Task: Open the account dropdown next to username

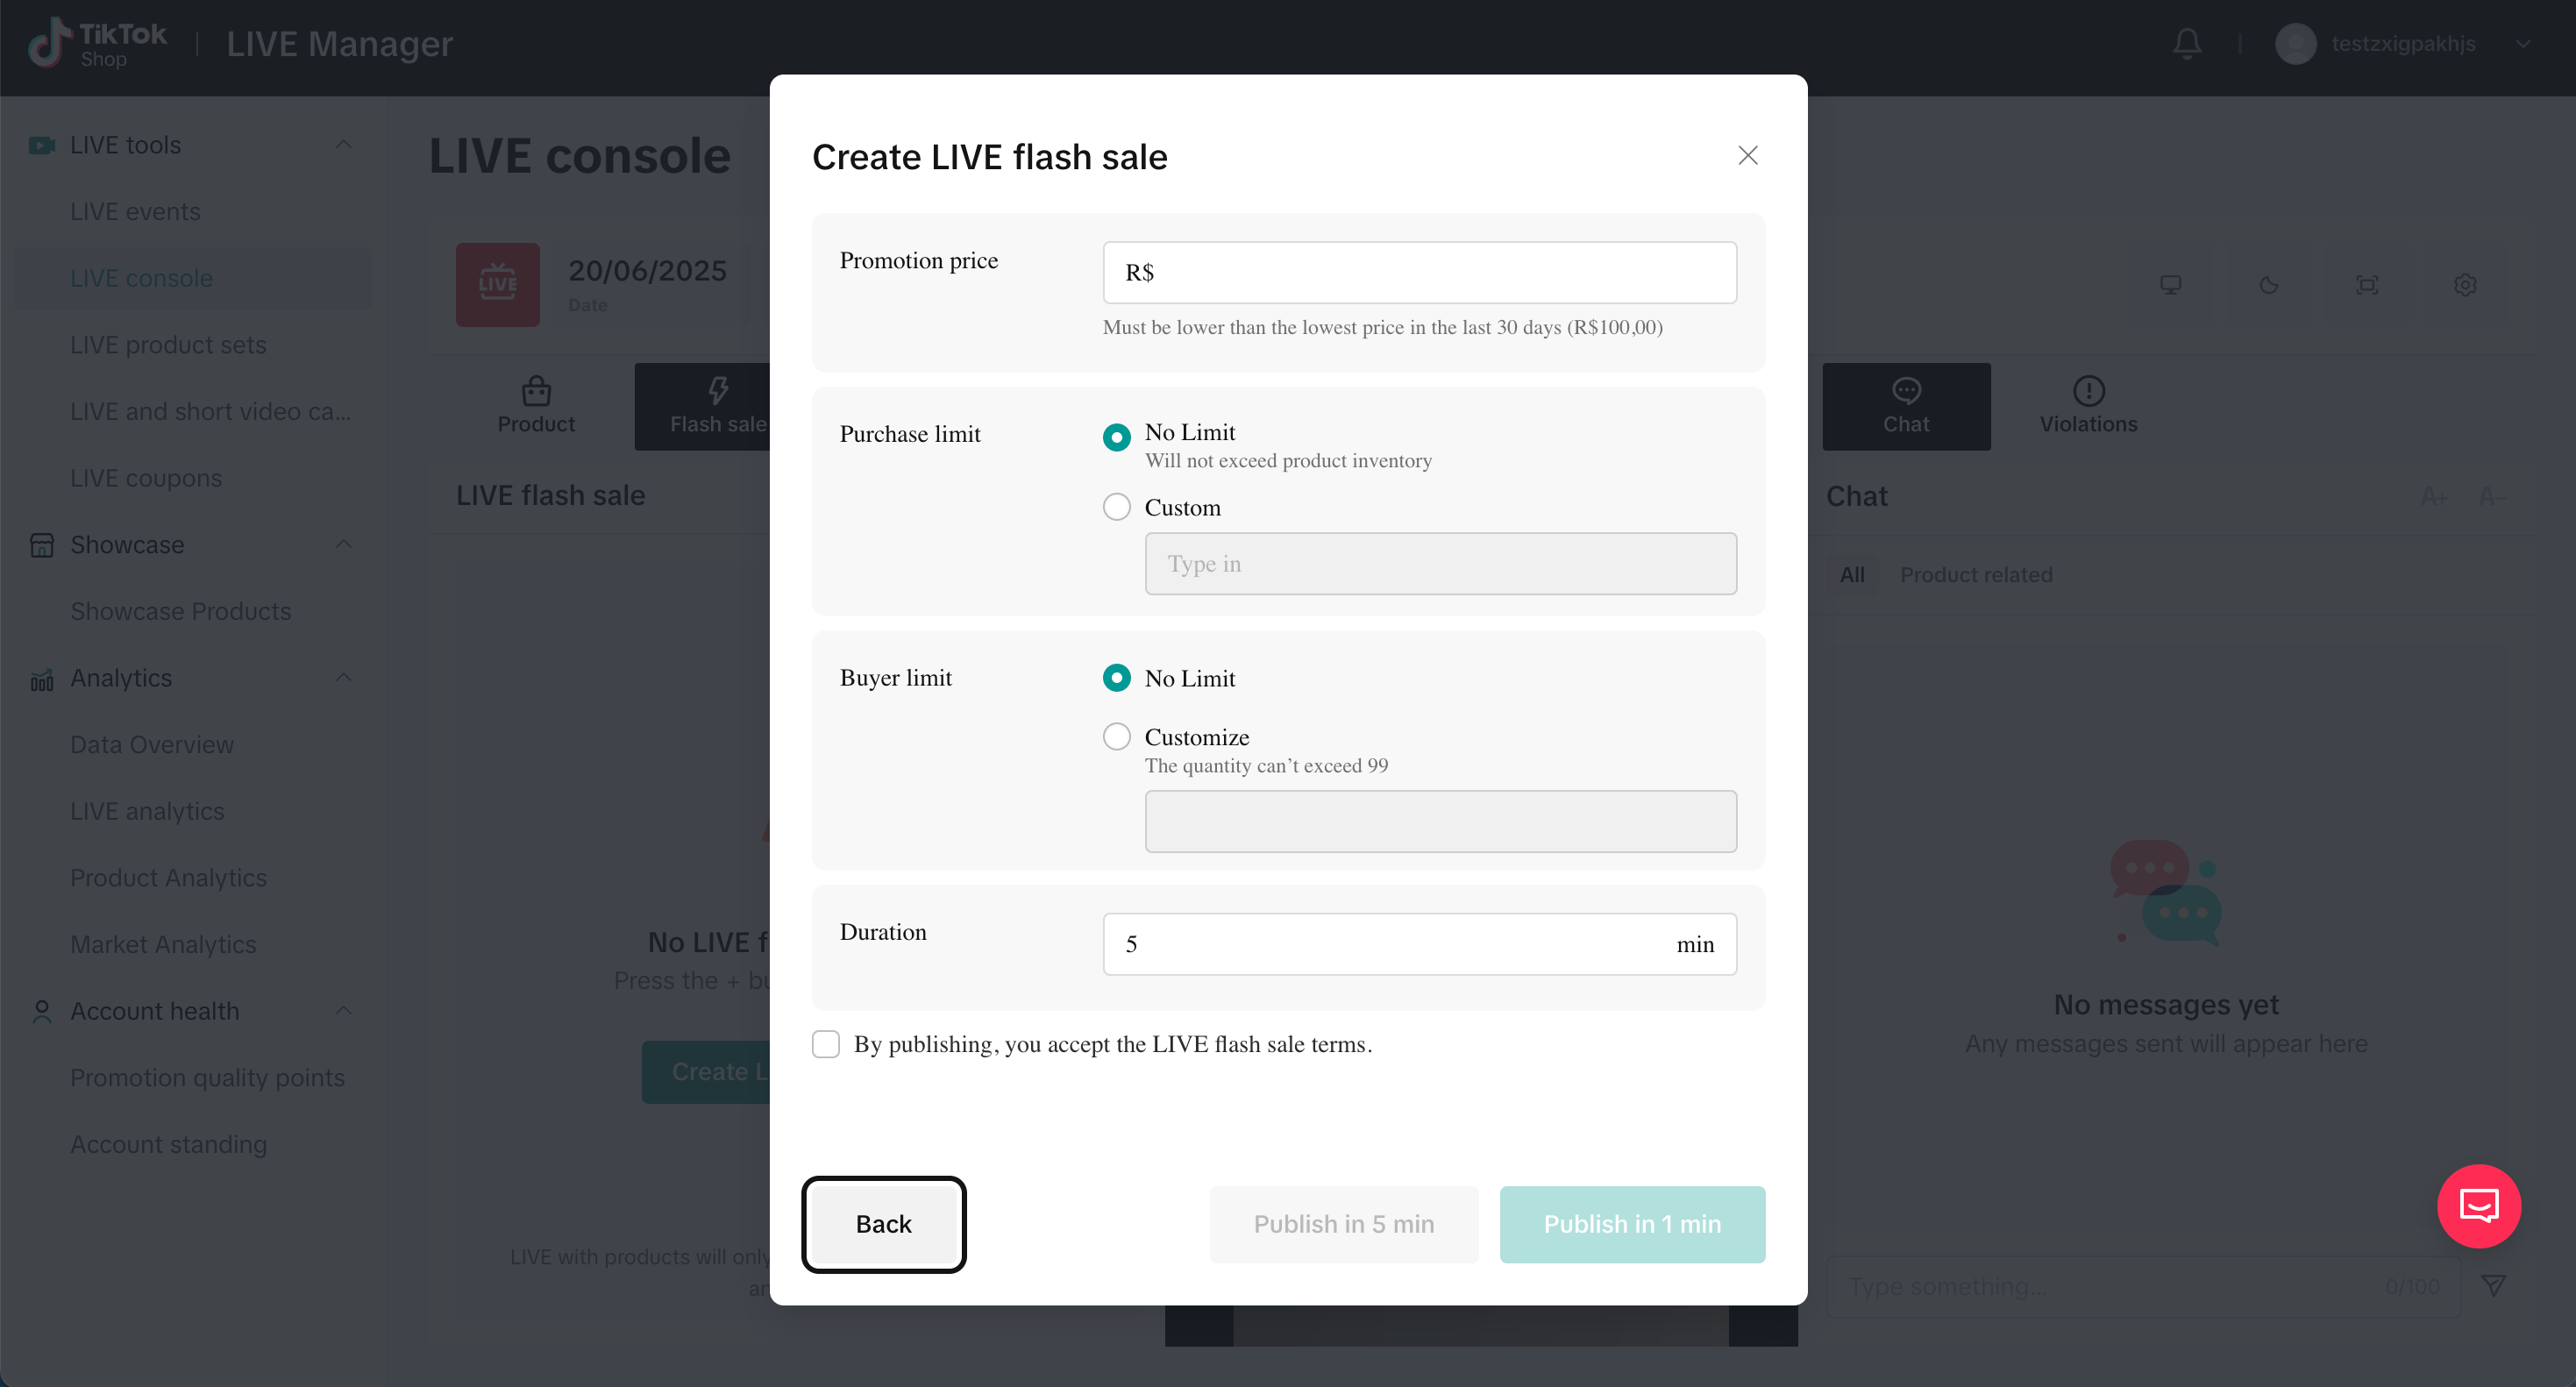Action: coord(2522,44)
